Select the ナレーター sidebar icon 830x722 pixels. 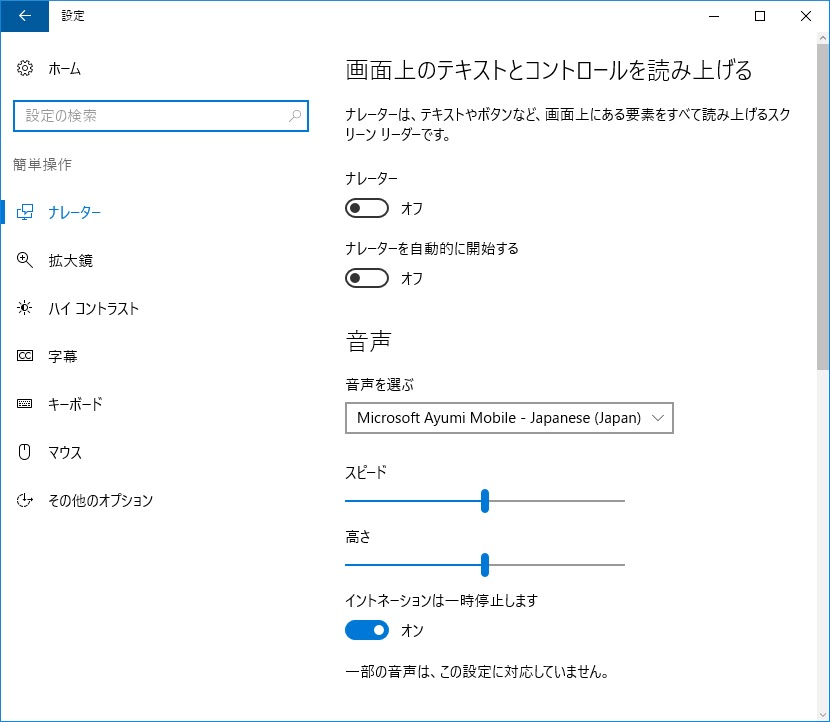tap(24, 212)
